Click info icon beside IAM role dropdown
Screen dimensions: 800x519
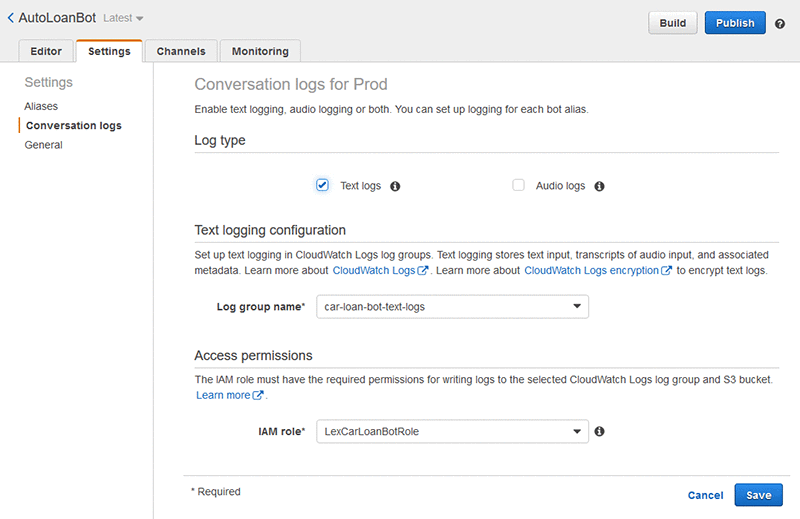pyautogui.click(x=600, y=432)
